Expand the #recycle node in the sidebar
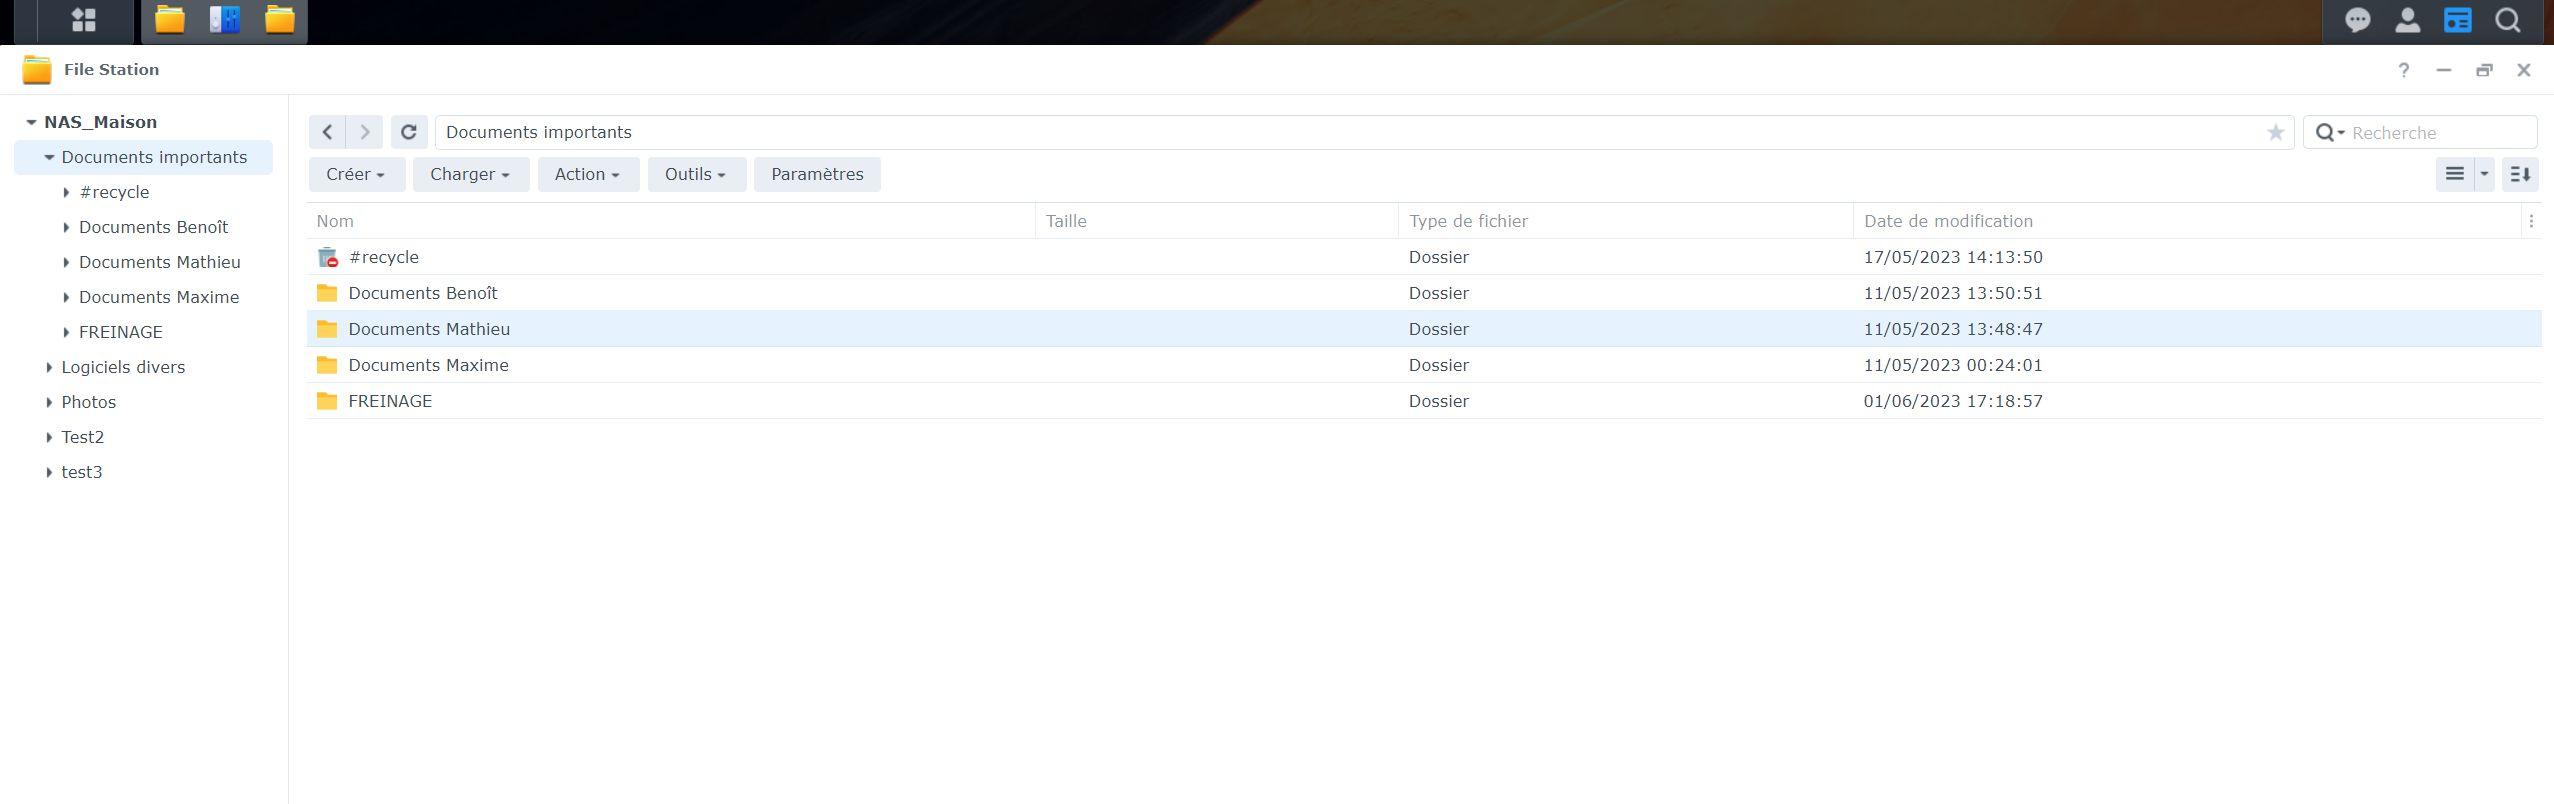Screen dimensions: 2554x804 pyautogui.click(x=66, y=192)
